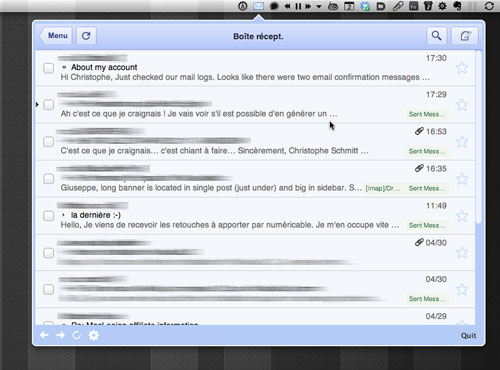Go back using the left arrow in the bottom bar

(x=44, y=335)
